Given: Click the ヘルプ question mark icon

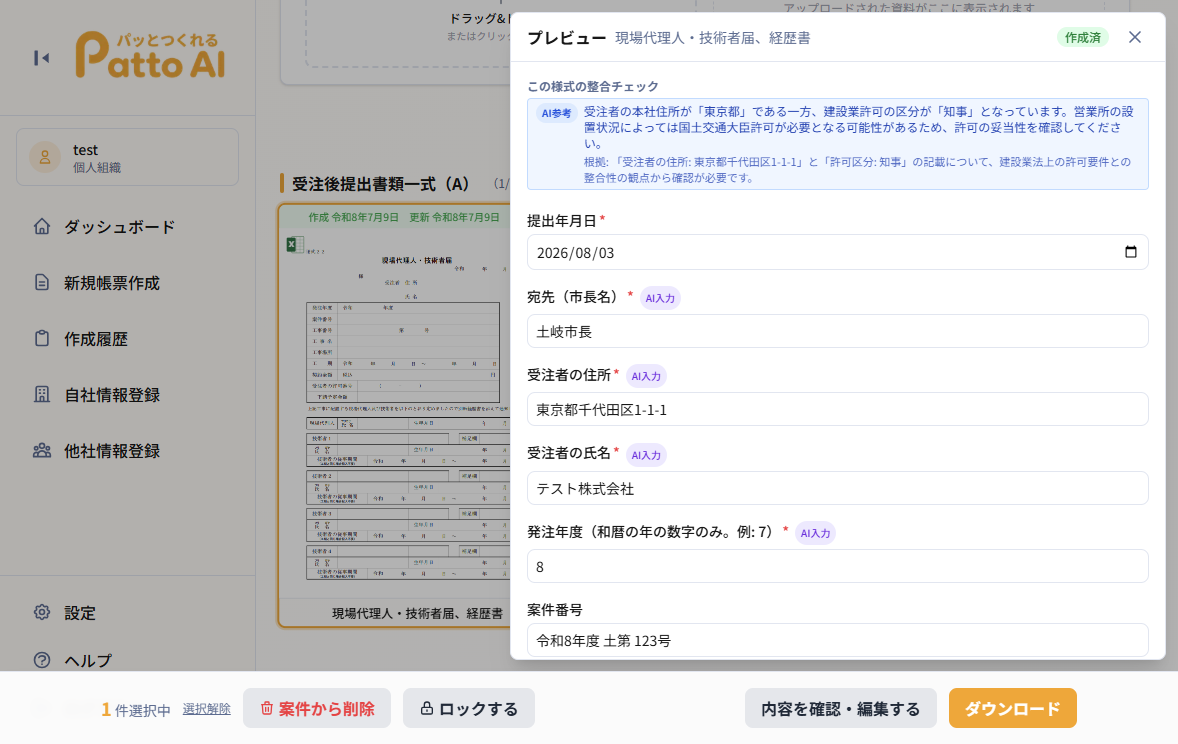Looking at the screenshot, I should point(42,660).
